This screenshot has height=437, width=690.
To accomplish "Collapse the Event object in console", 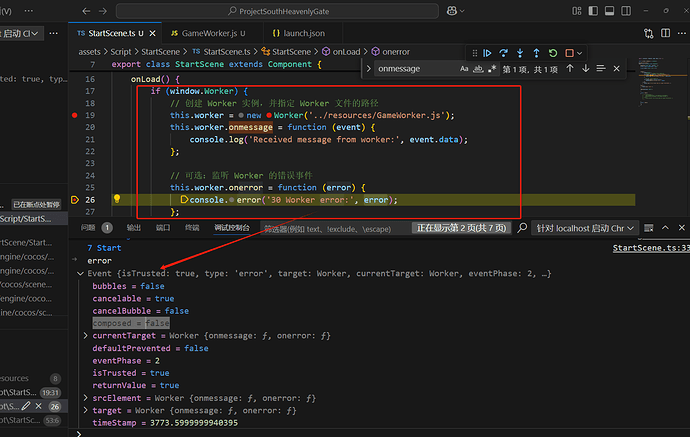I will 80,274.
